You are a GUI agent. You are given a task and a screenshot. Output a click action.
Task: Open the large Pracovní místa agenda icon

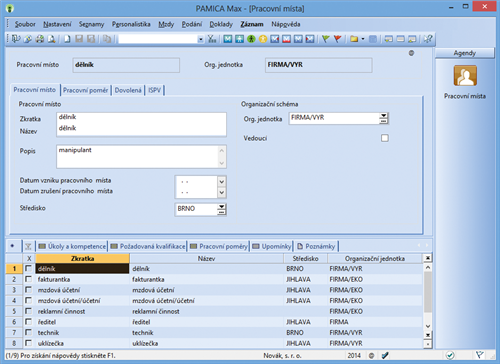[x=465, y=75]
